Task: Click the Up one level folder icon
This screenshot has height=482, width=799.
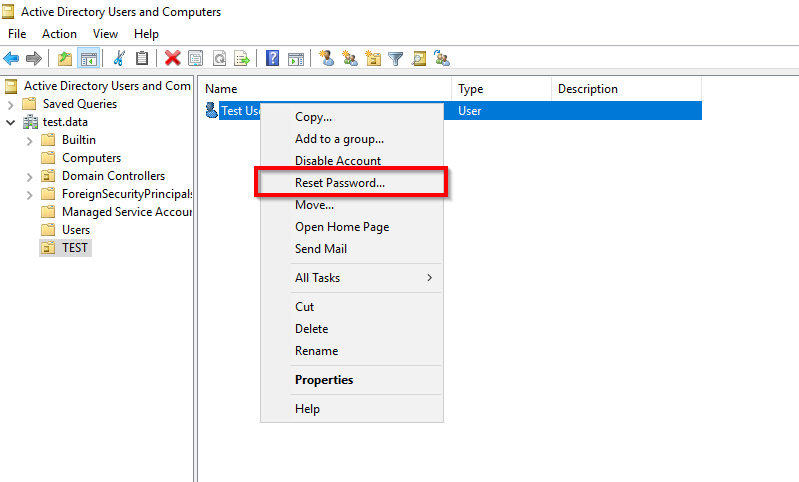Action: [x=65, y=59]
